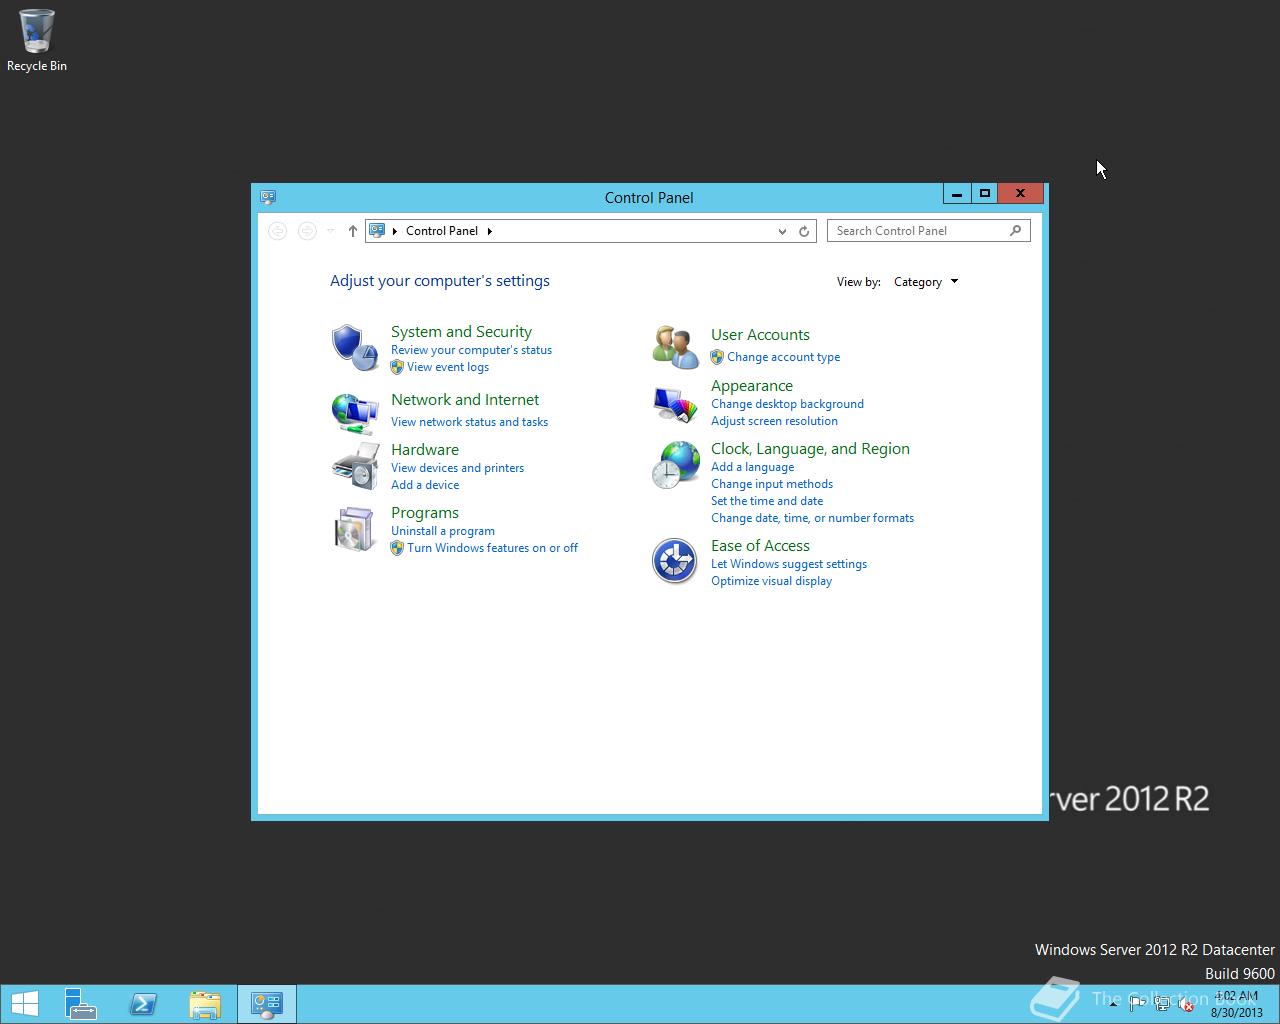This screenshot has width=1280, height=1024.
Task: Click Control Panel taskbar button
Action: [267, 1004]
